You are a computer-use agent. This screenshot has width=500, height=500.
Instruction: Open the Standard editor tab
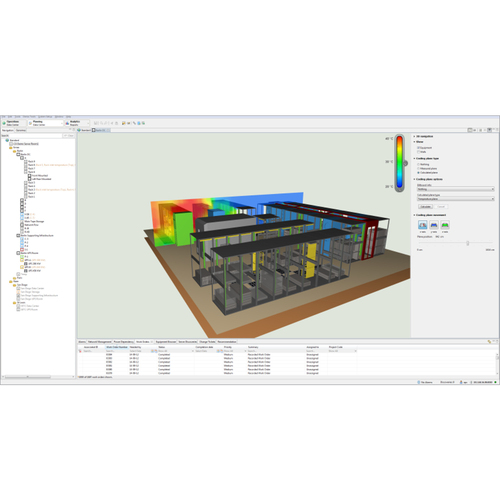pyautogui.click(x=84, y=130)
